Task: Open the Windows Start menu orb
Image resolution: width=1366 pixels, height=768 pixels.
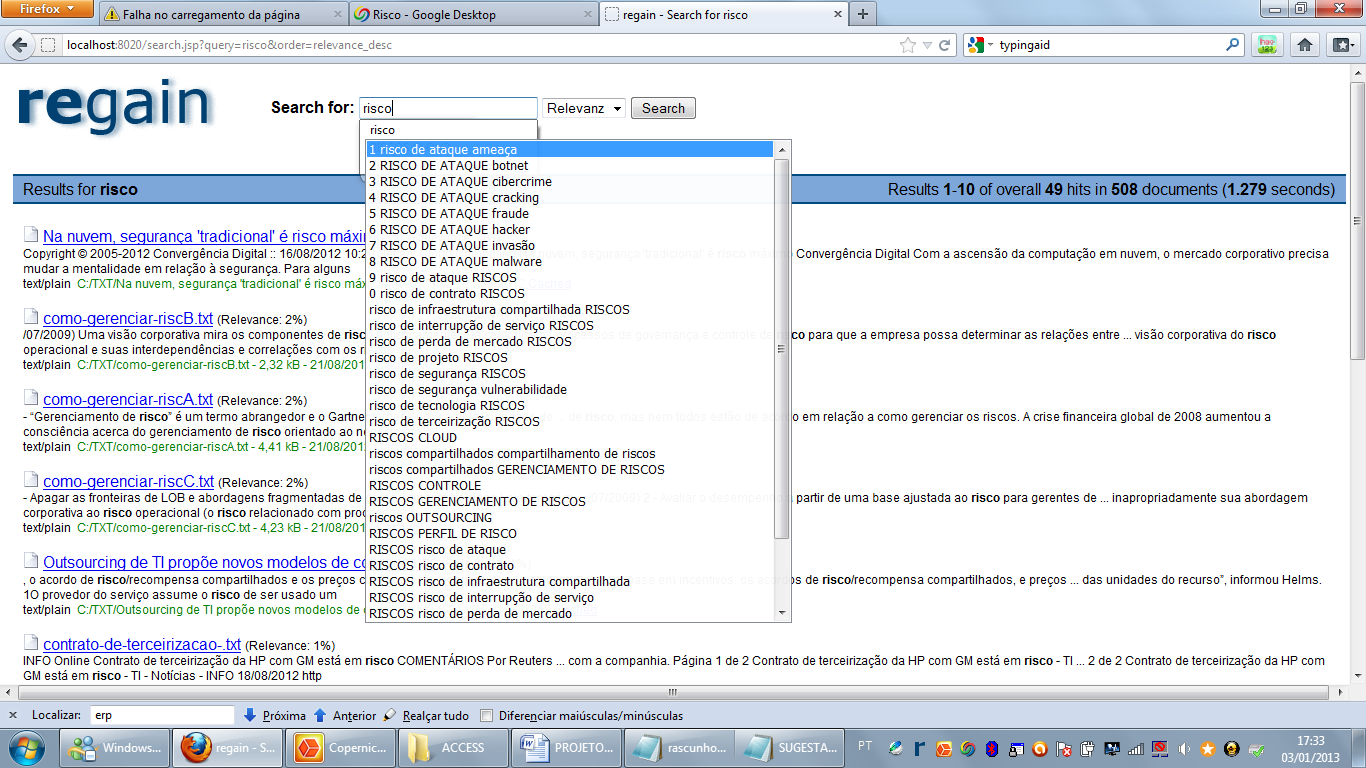Action: tap(26, 748)
